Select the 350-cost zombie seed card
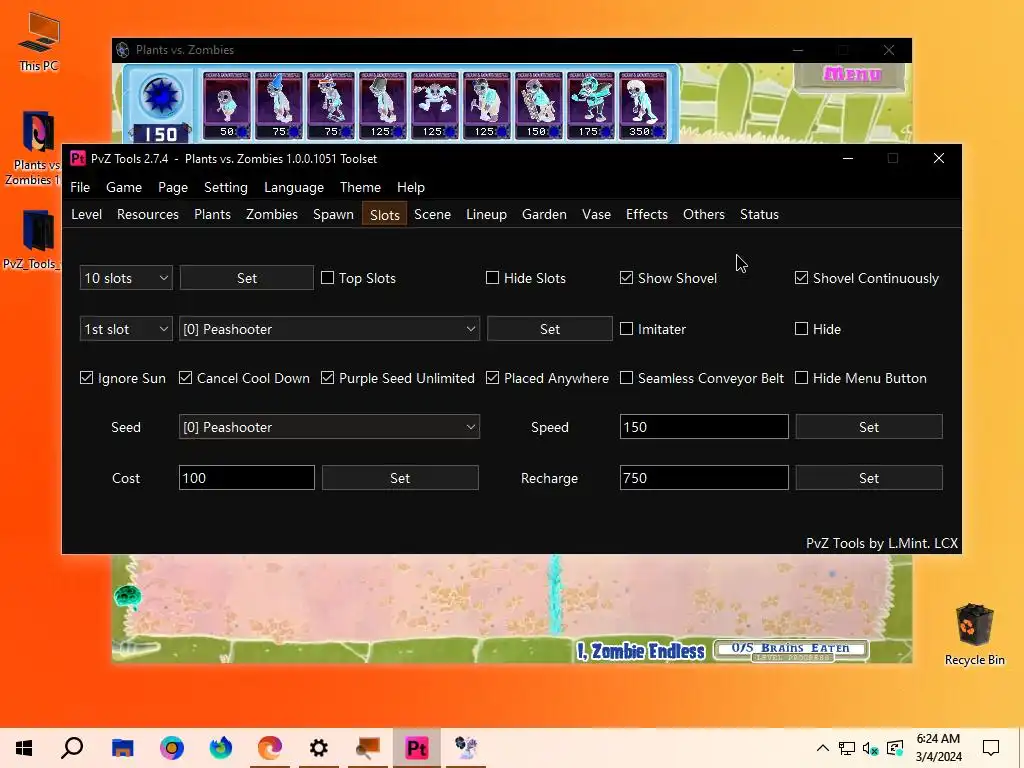Image resolution: width=1024 pixels, height=768 pixels. 643,105
